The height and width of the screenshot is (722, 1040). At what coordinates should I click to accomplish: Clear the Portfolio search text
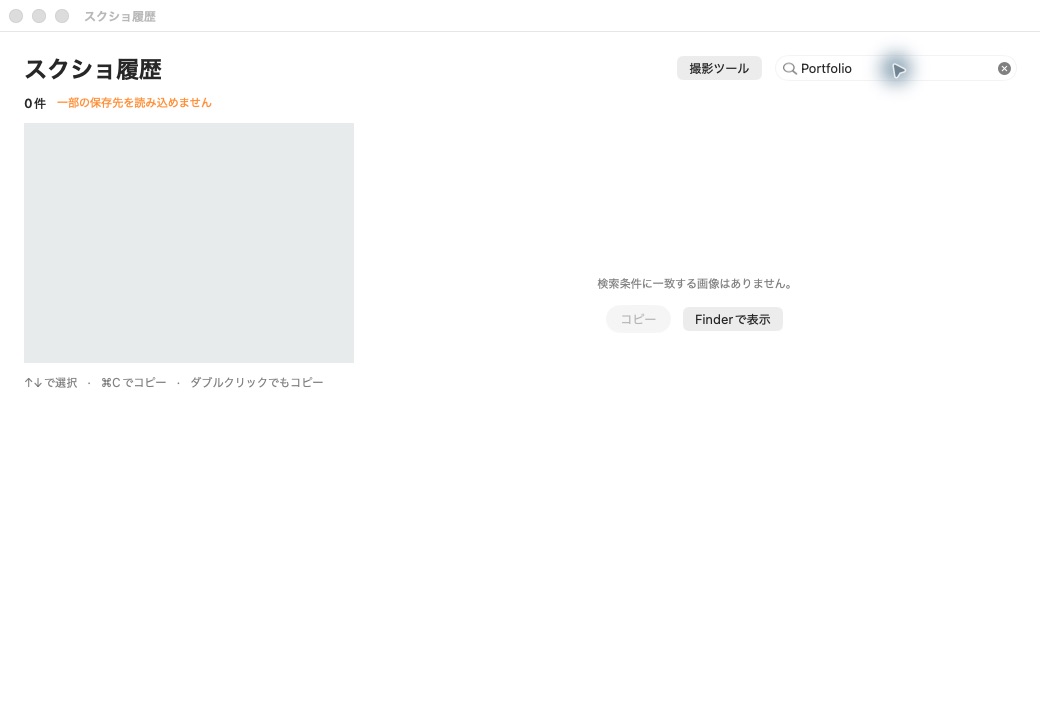[x=1004, y=68]
